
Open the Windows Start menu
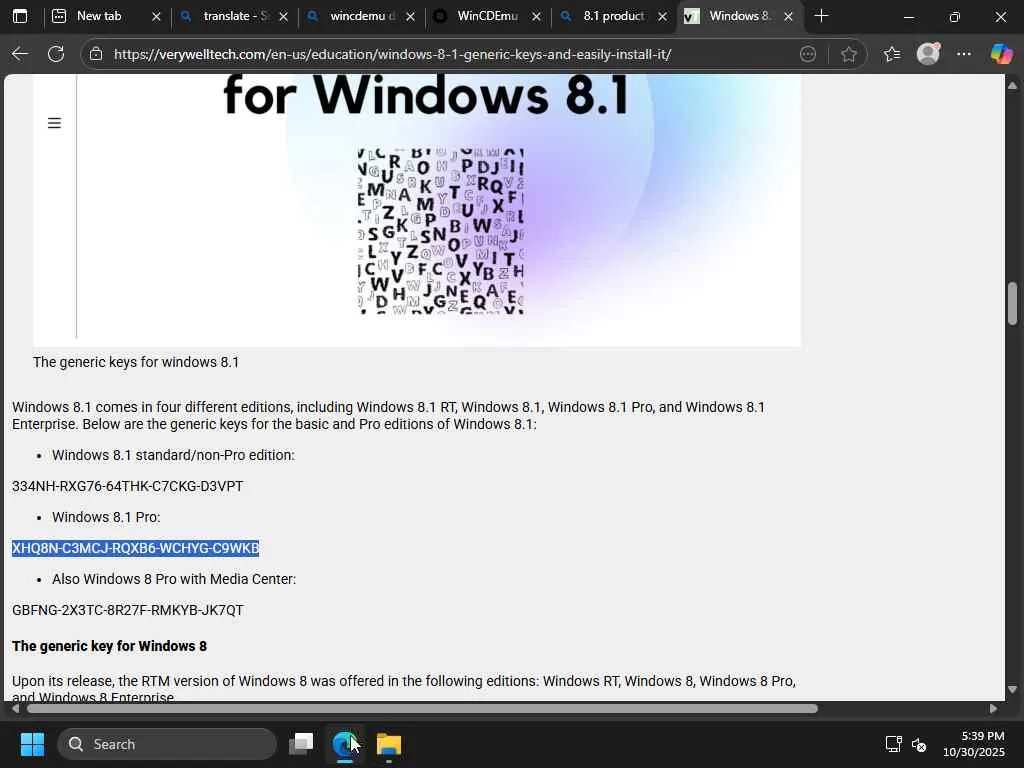[x=32, y=744]
